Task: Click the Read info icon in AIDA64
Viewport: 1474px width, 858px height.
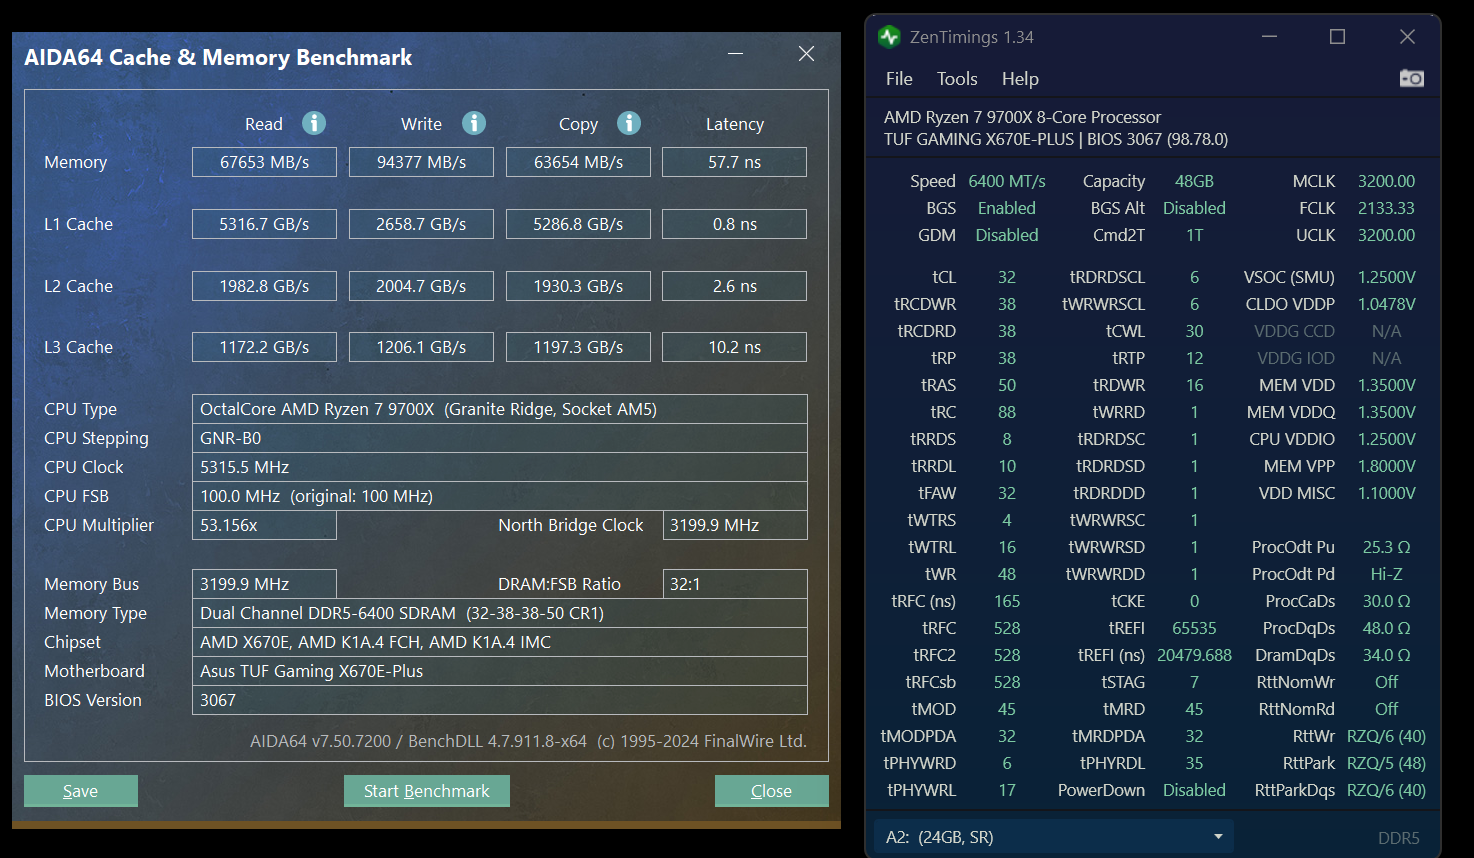Action: 314,123
